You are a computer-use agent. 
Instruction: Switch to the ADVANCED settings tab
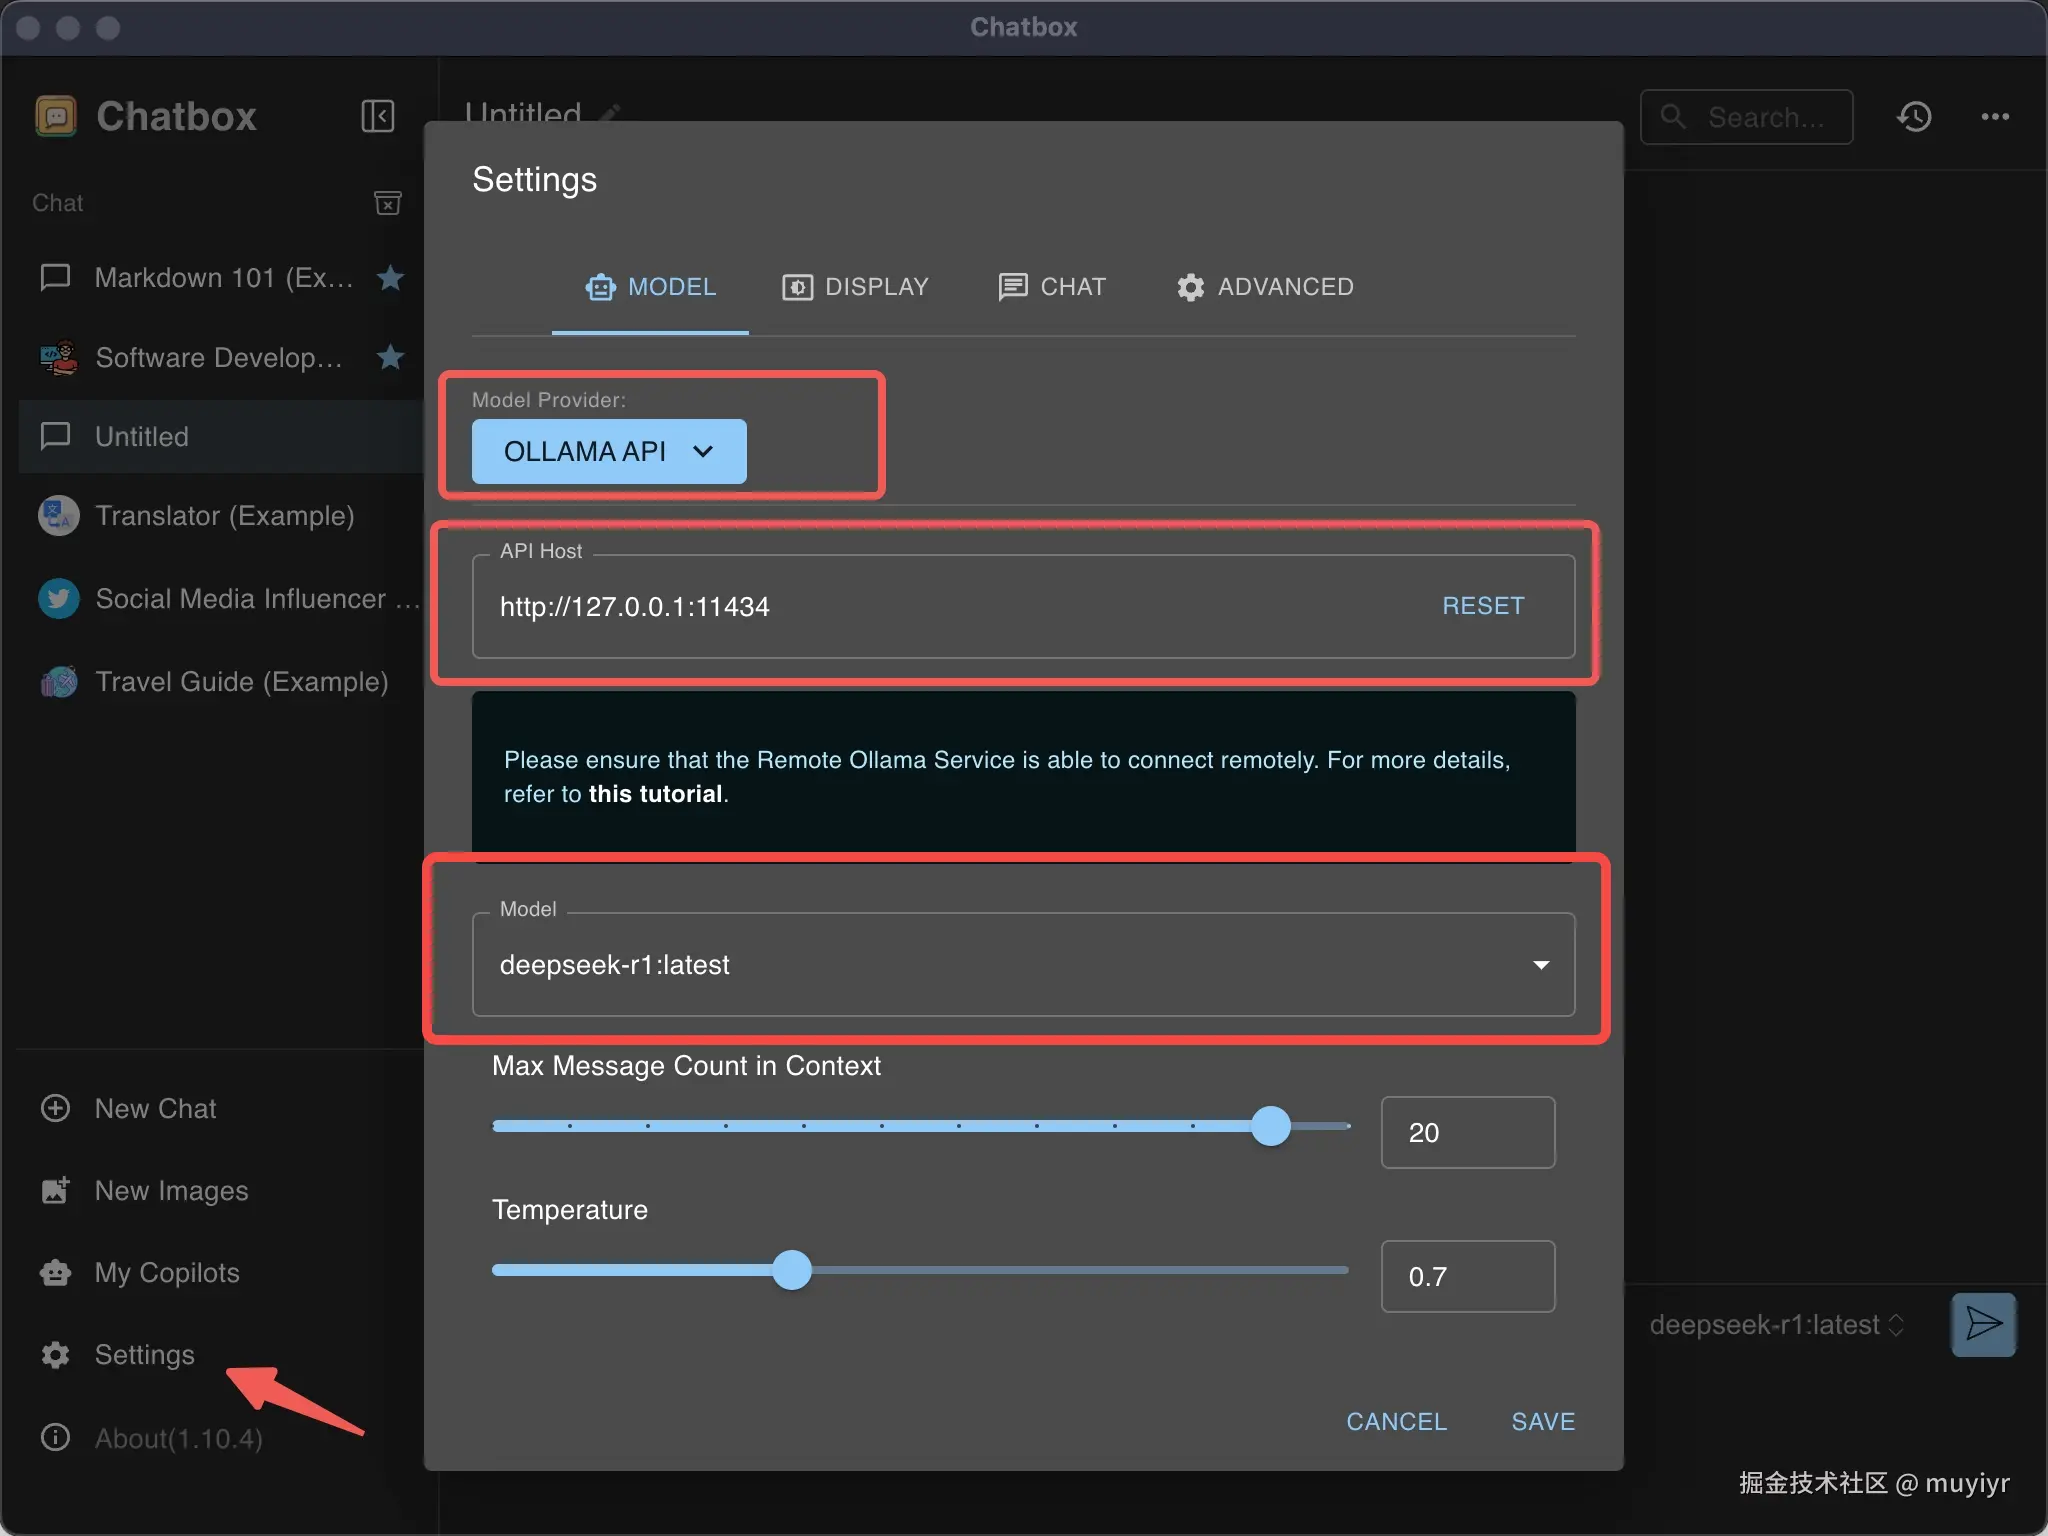[1264, 287]
